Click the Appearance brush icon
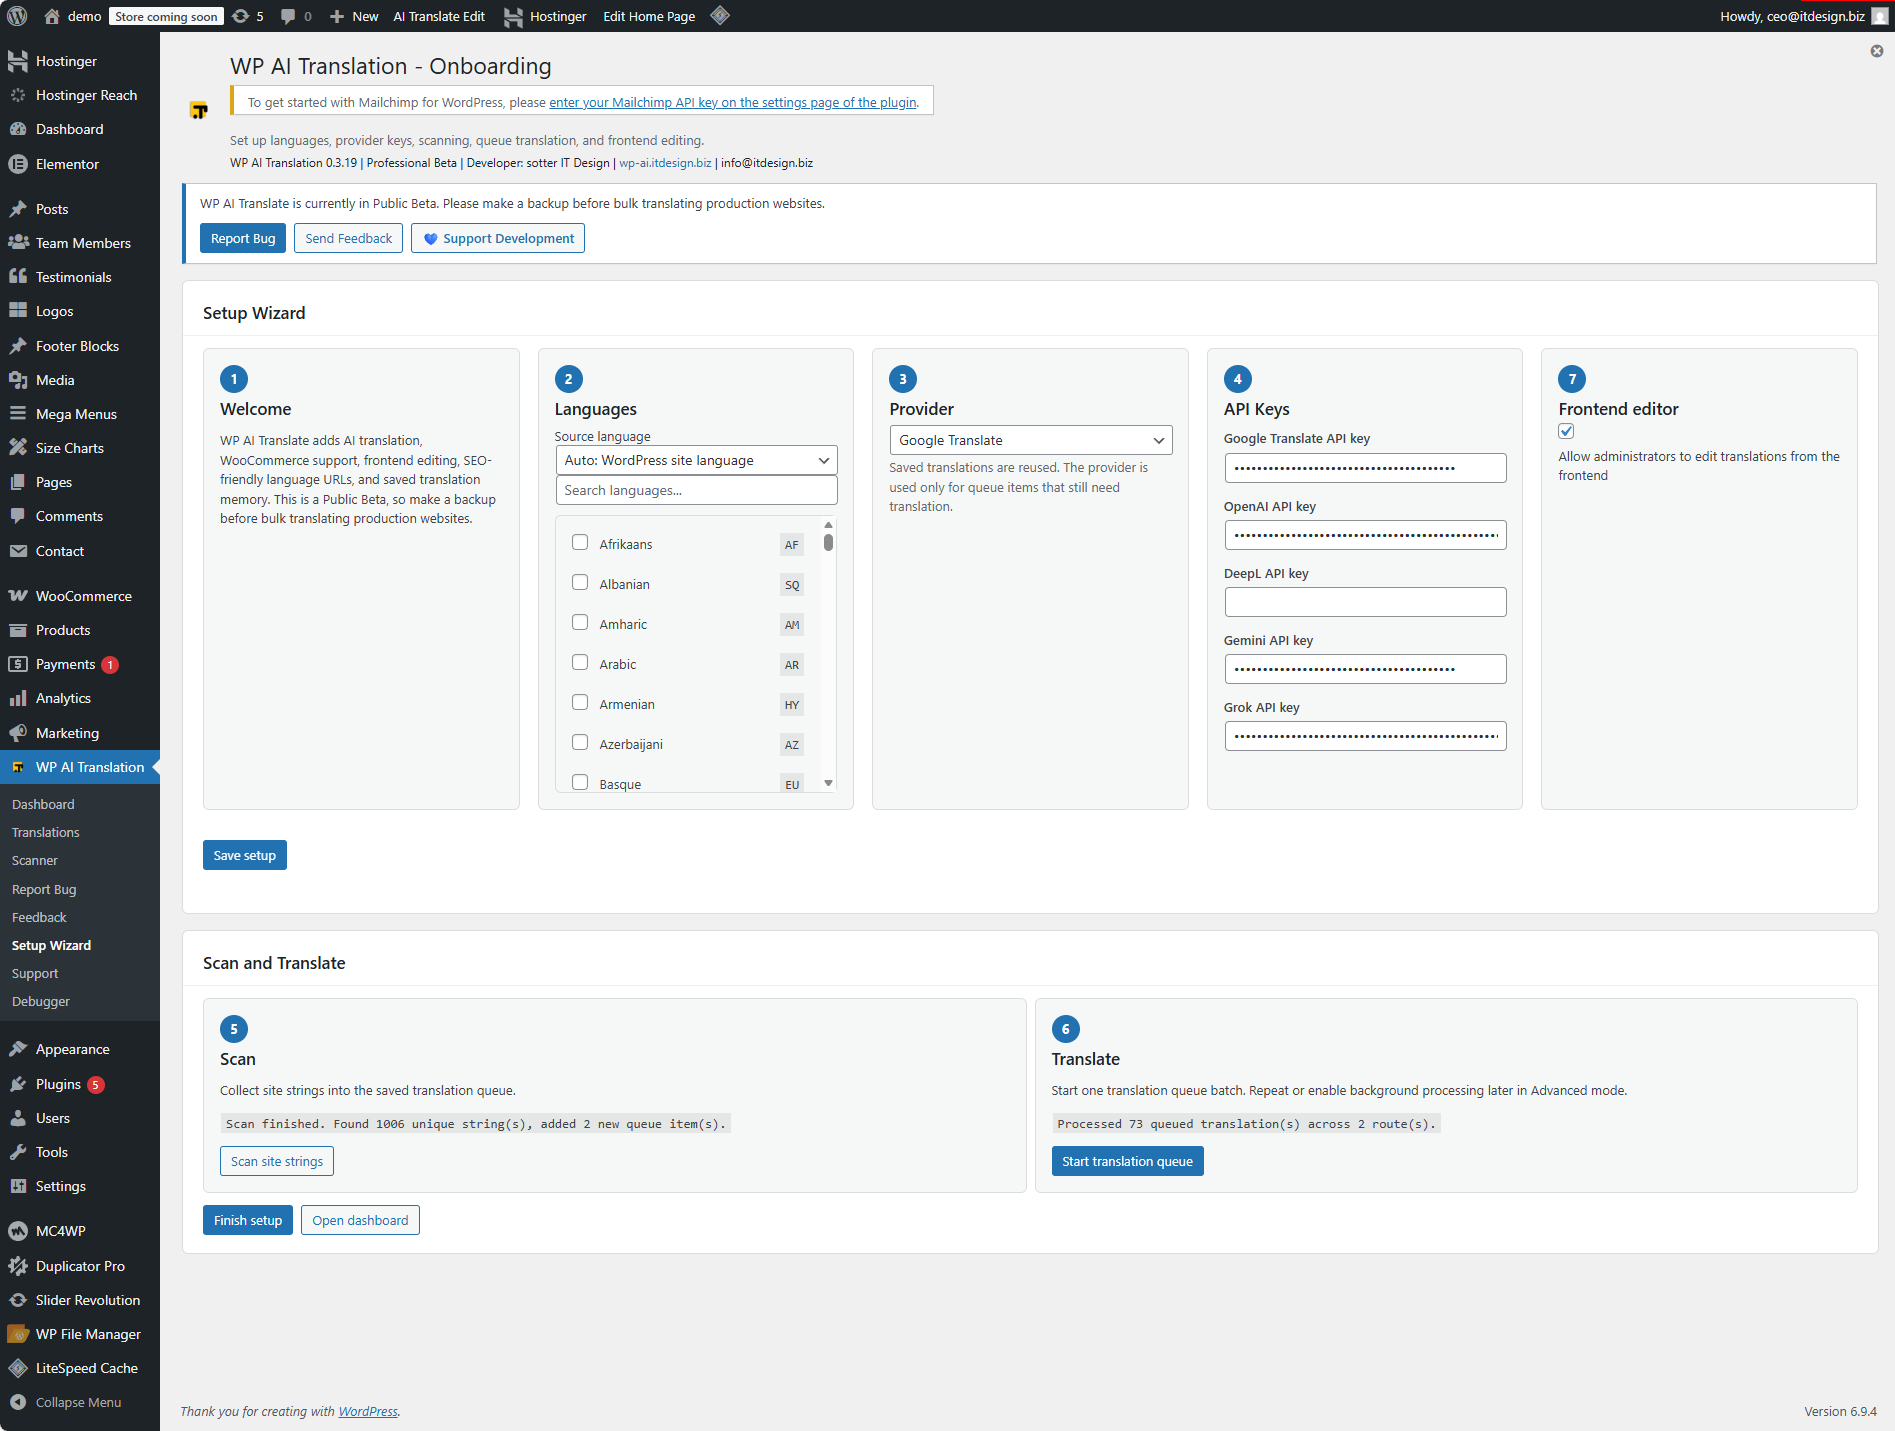 [18, 1049]
